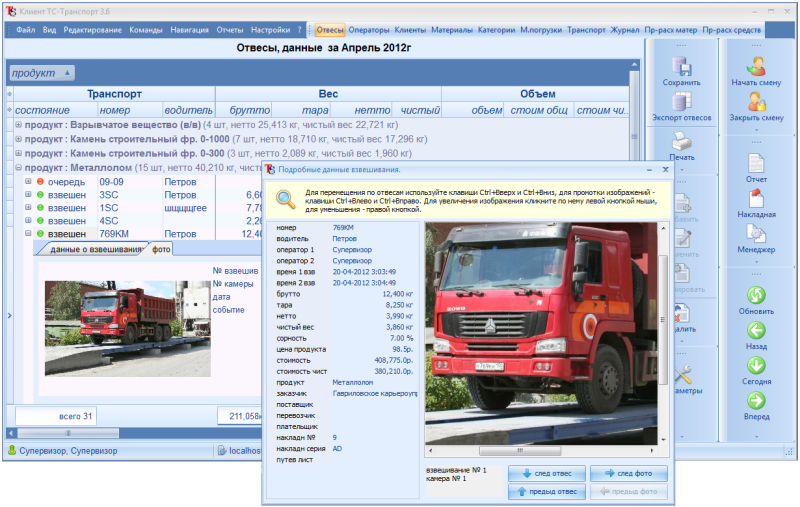Click the Экспорт отвесов database icon
Screen dimensions: 800x507
[x=682, y=102]
